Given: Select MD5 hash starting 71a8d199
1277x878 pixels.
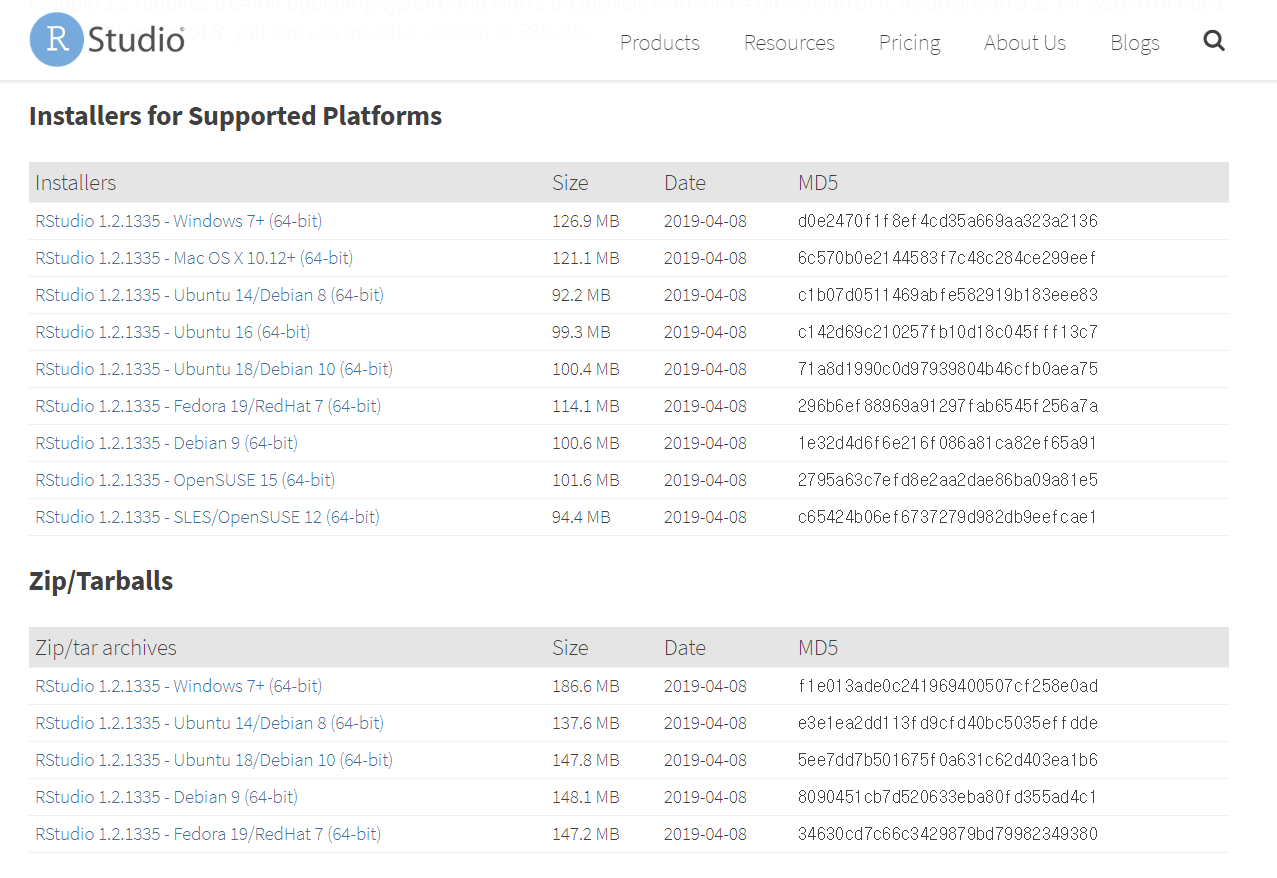Looking at the screenshot, I should [x=948, y=369].
